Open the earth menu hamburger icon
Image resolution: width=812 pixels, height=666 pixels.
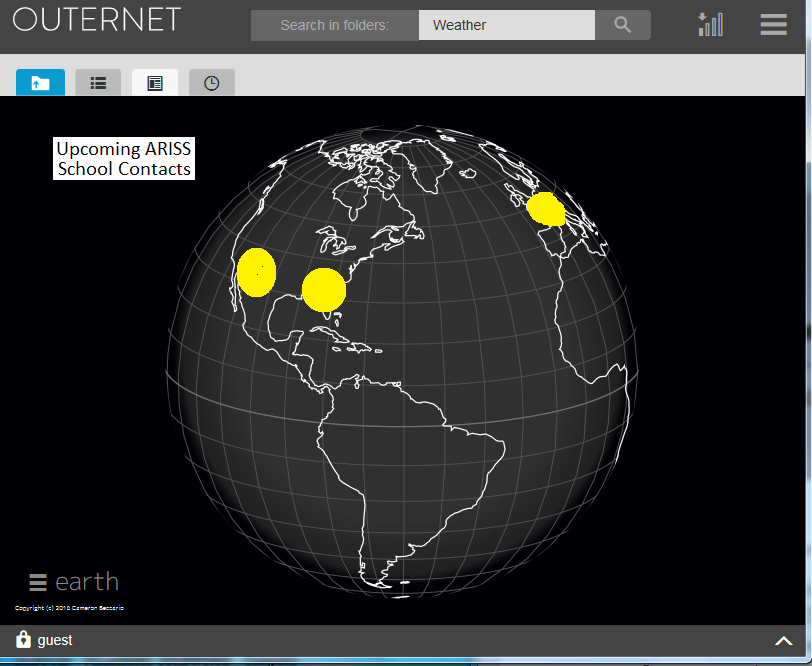tap(38, 582)
